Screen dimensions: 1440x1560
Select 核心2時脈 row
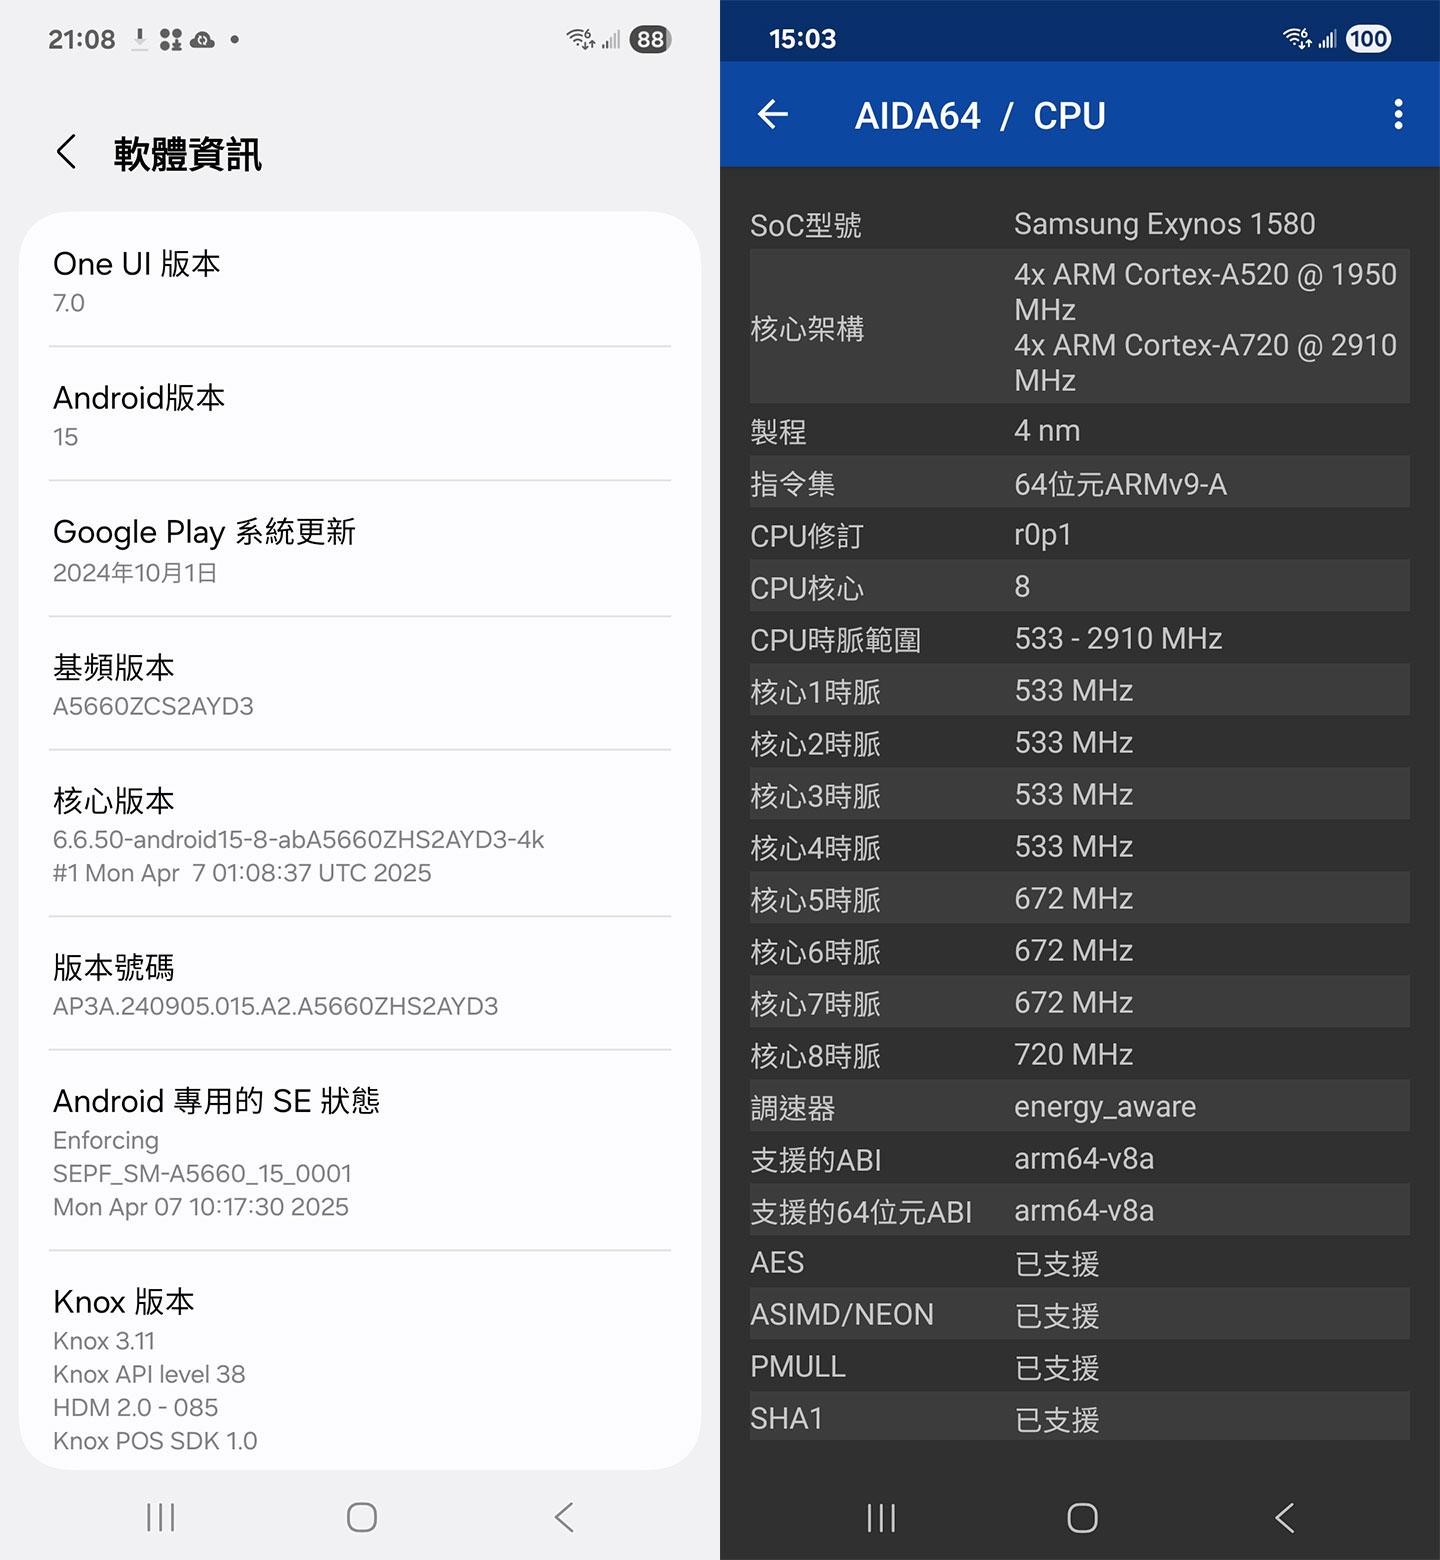(x=1080, y=742)
